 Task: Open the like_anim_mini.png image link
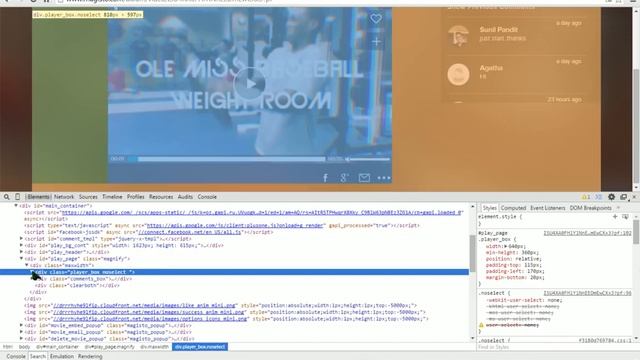[x=144, y=305]
